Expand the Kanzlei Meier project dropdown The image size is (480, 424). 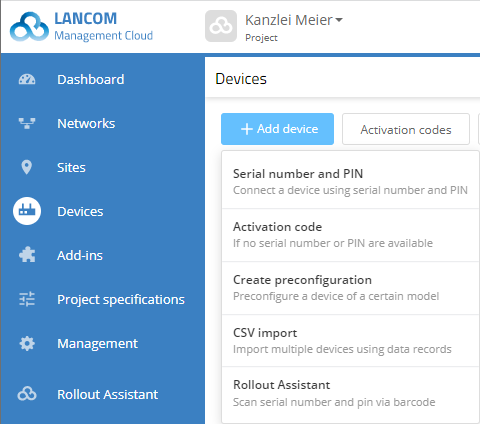tap(294, 20)
